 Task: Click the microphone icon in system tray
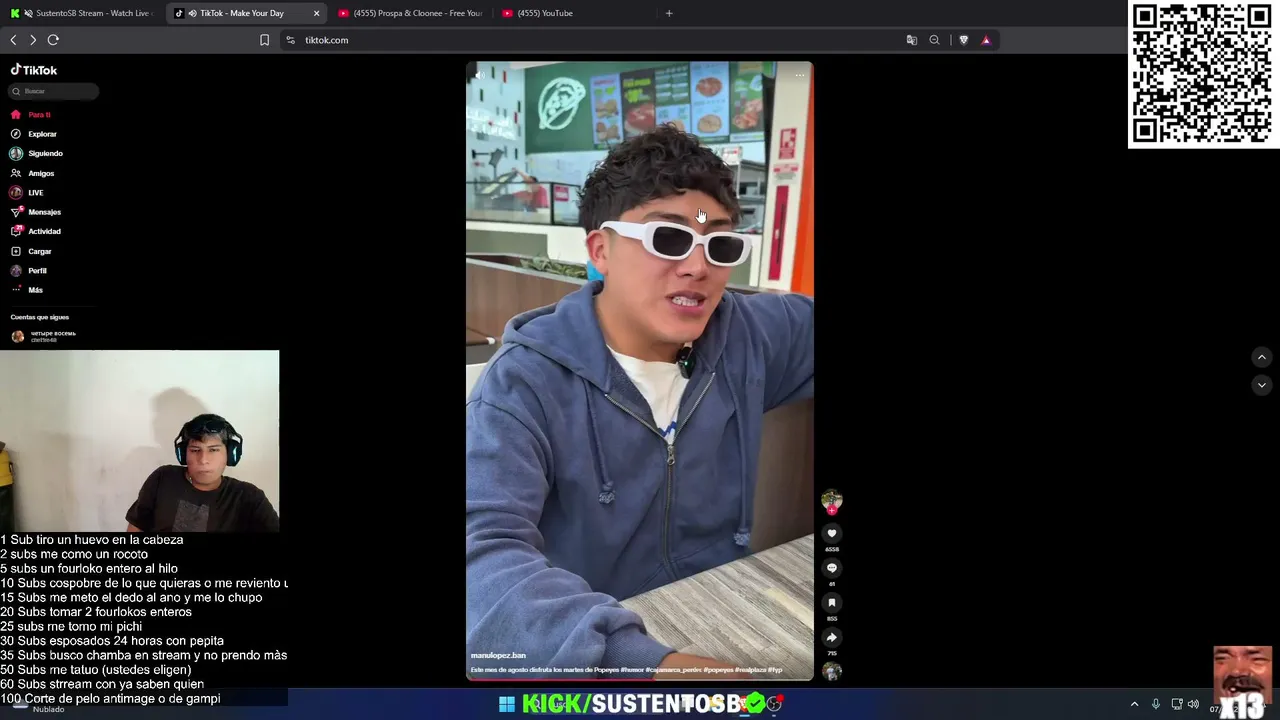click(x=1156, y=704)
